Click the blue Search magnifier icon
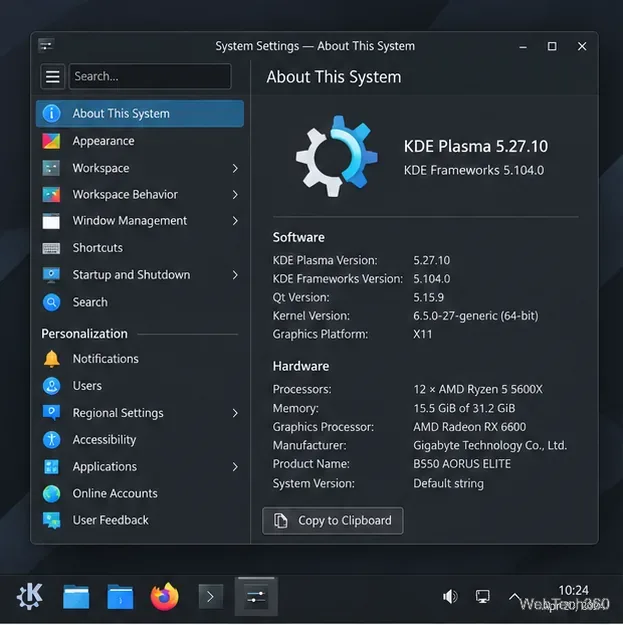 point(51,302)
